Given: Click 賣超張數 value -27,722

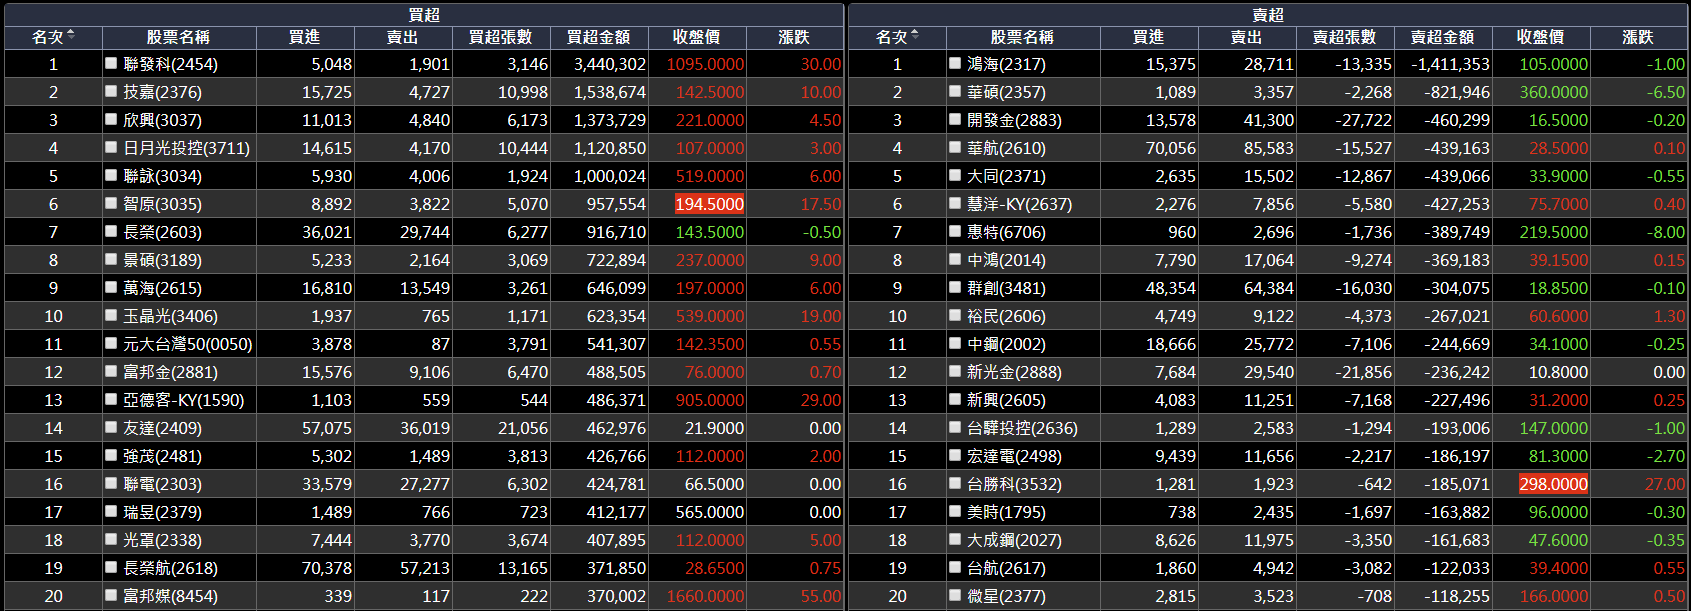Looking at the screenshot, I should click(1363, 120).
